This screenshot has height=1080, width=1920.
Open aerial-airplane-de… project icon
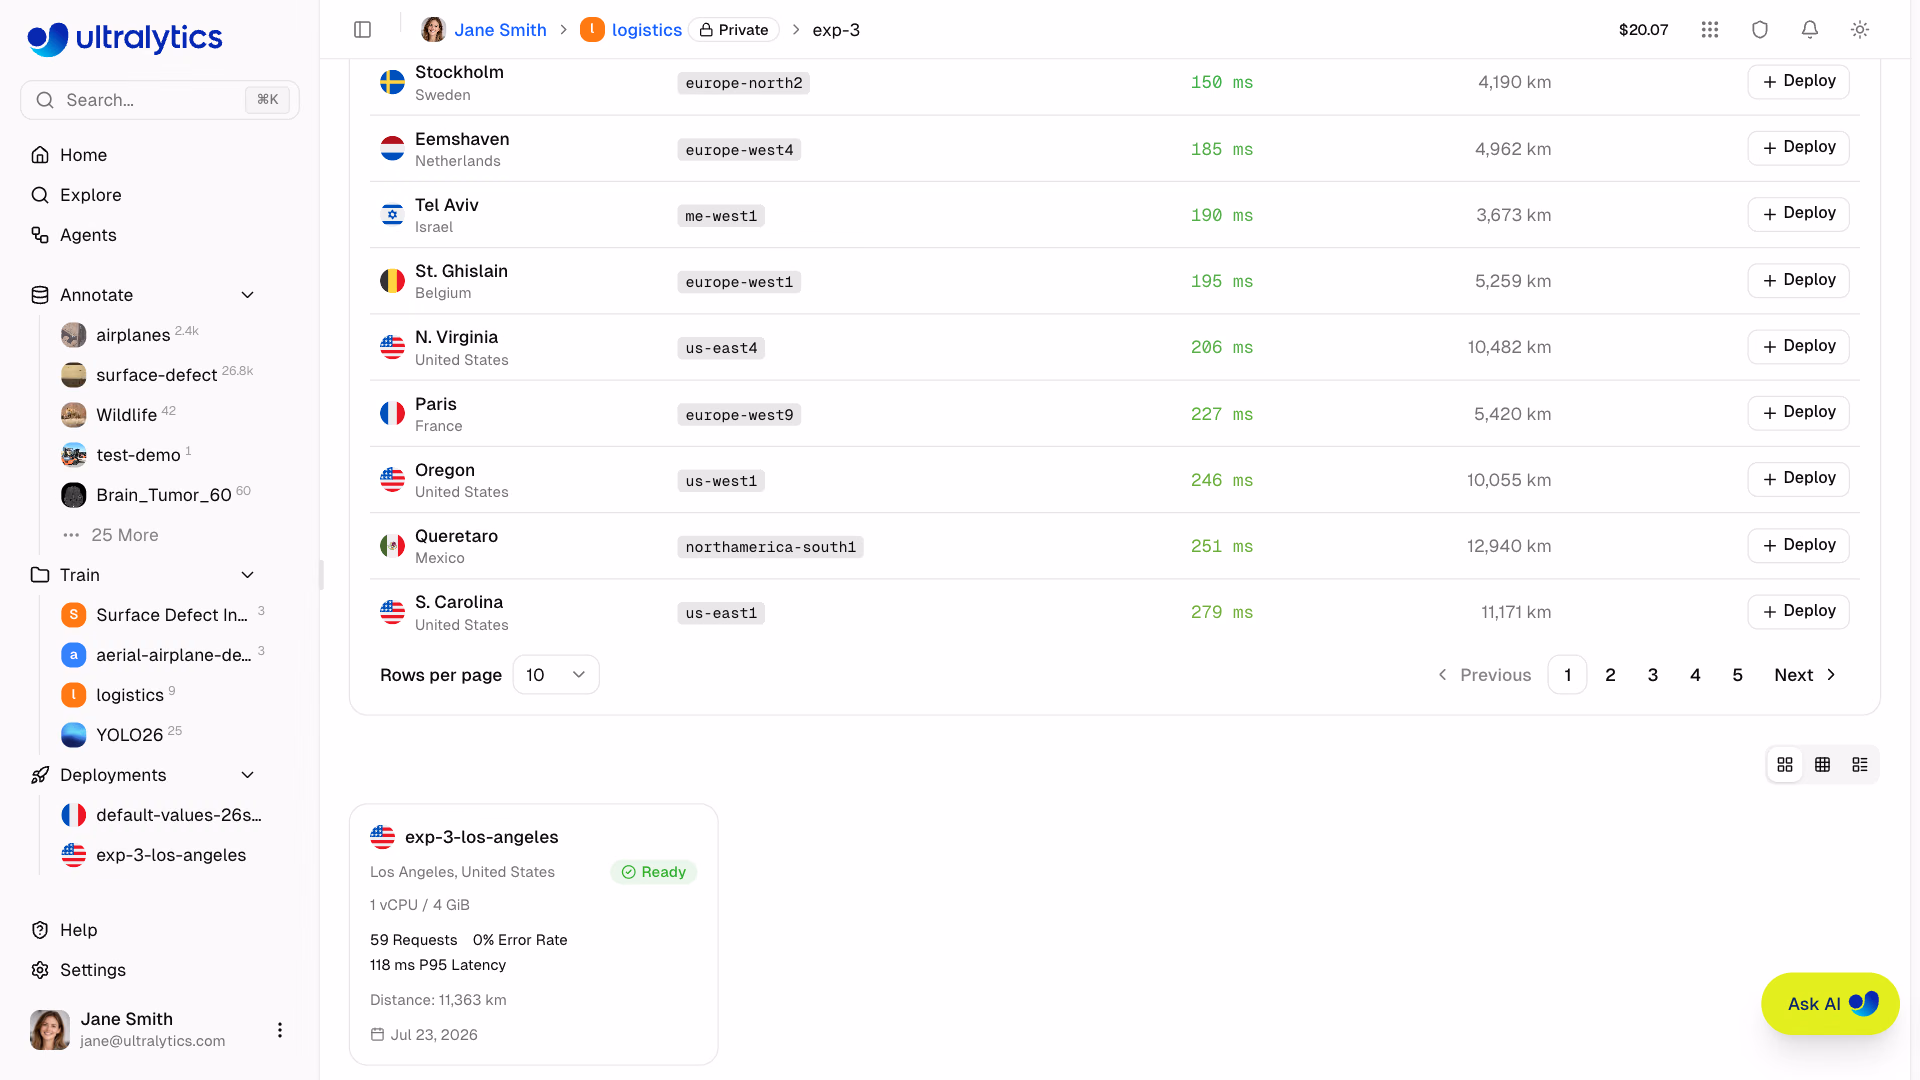73,655
